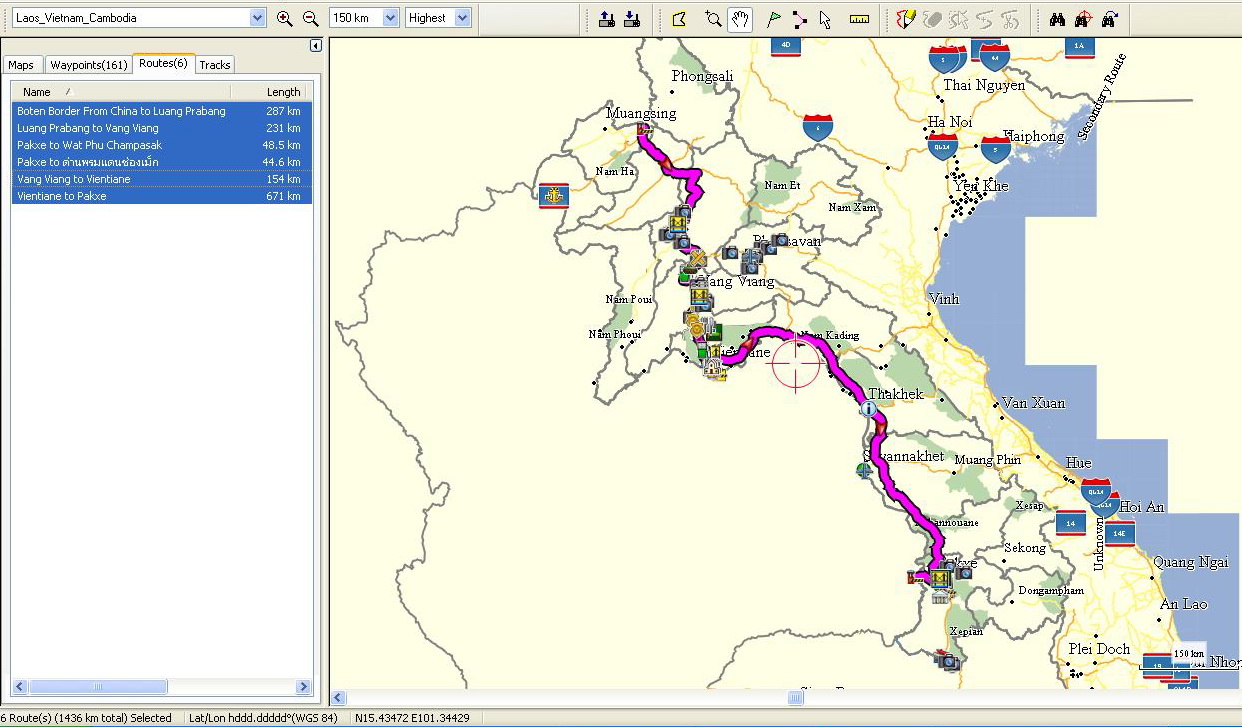Click the Zoom In magnifier icon
Screen dimensions: 1242x727
(x=285, y=18)
